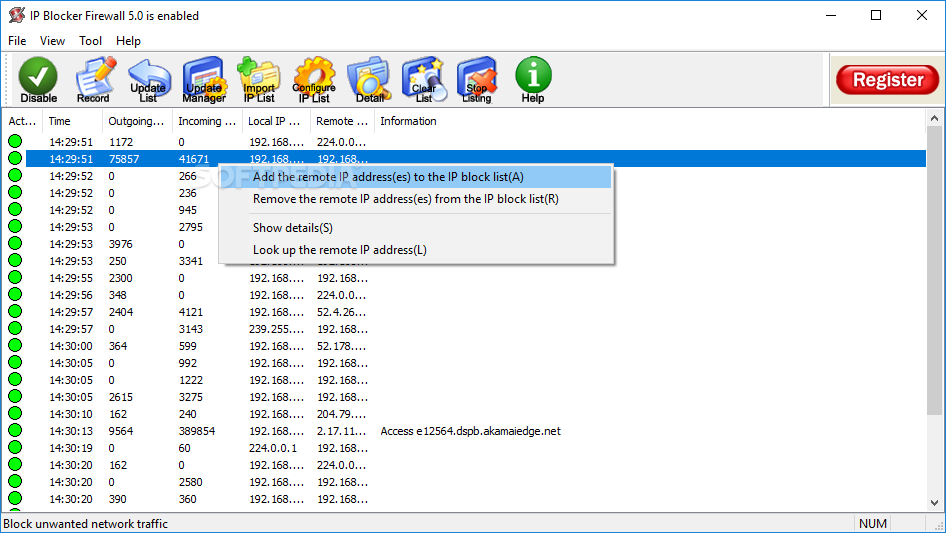This screenshot has height=533, width=946.
Task: Open the View menu
Action: pos(52,41)
